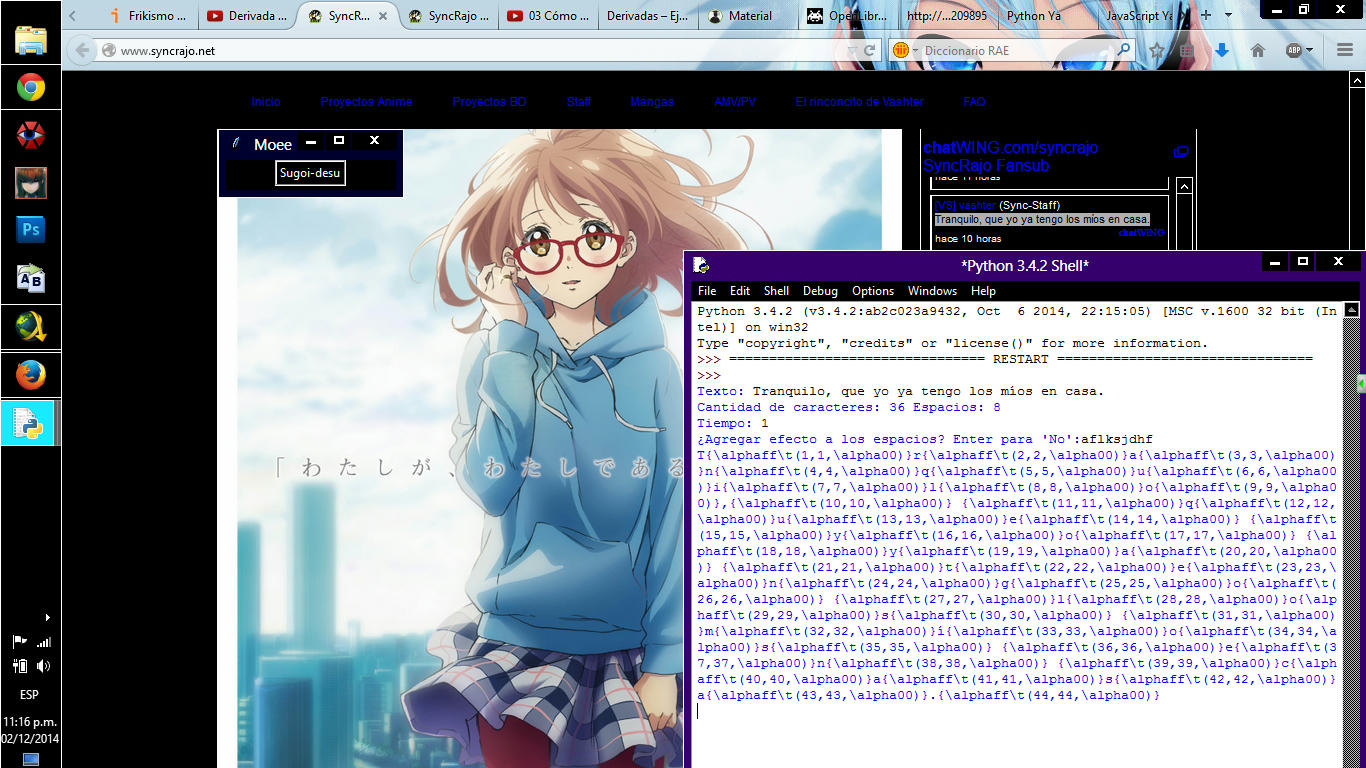Pop out the chatWING chat window icon

tap(1180, 152)
